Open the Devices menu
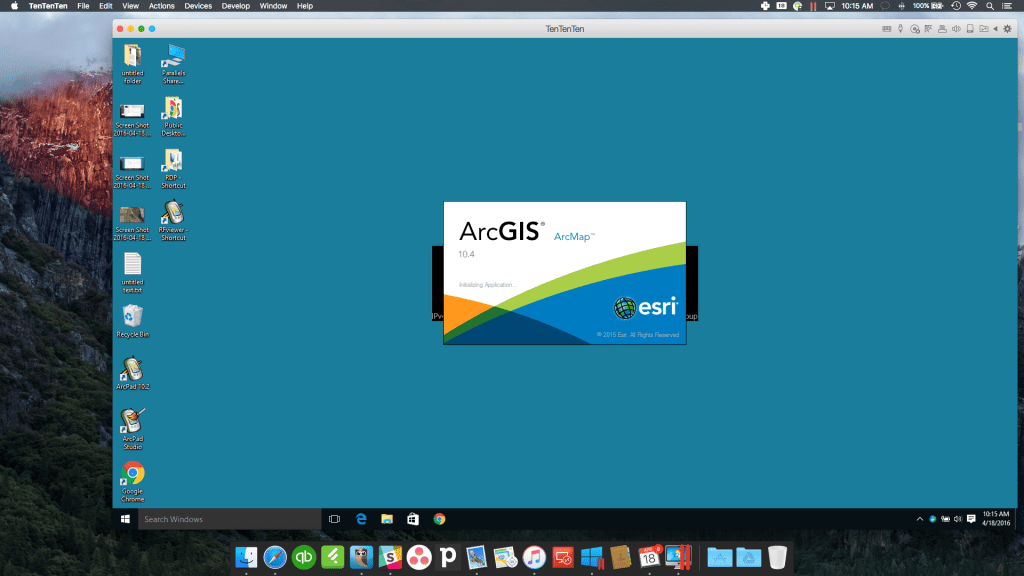Viewport: 1024px width, 576px height. click(198, 6)
